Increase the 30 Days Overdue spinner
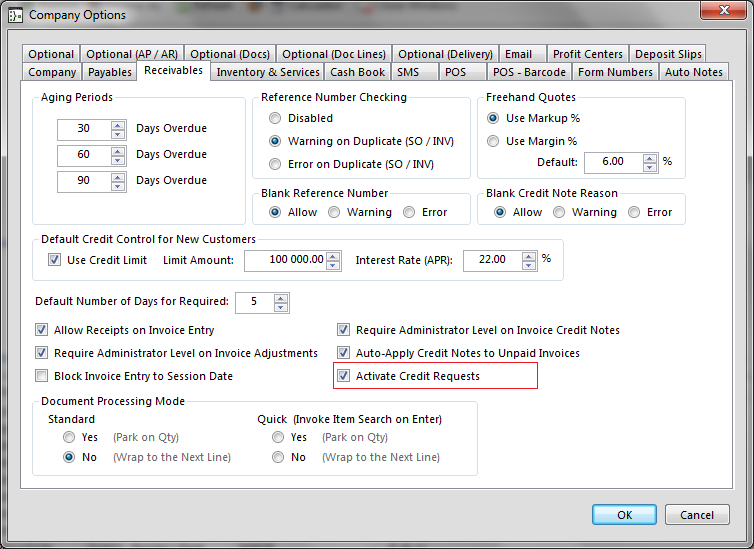The width and height of the screenshot is (754, 549). (x=118, y=125)
